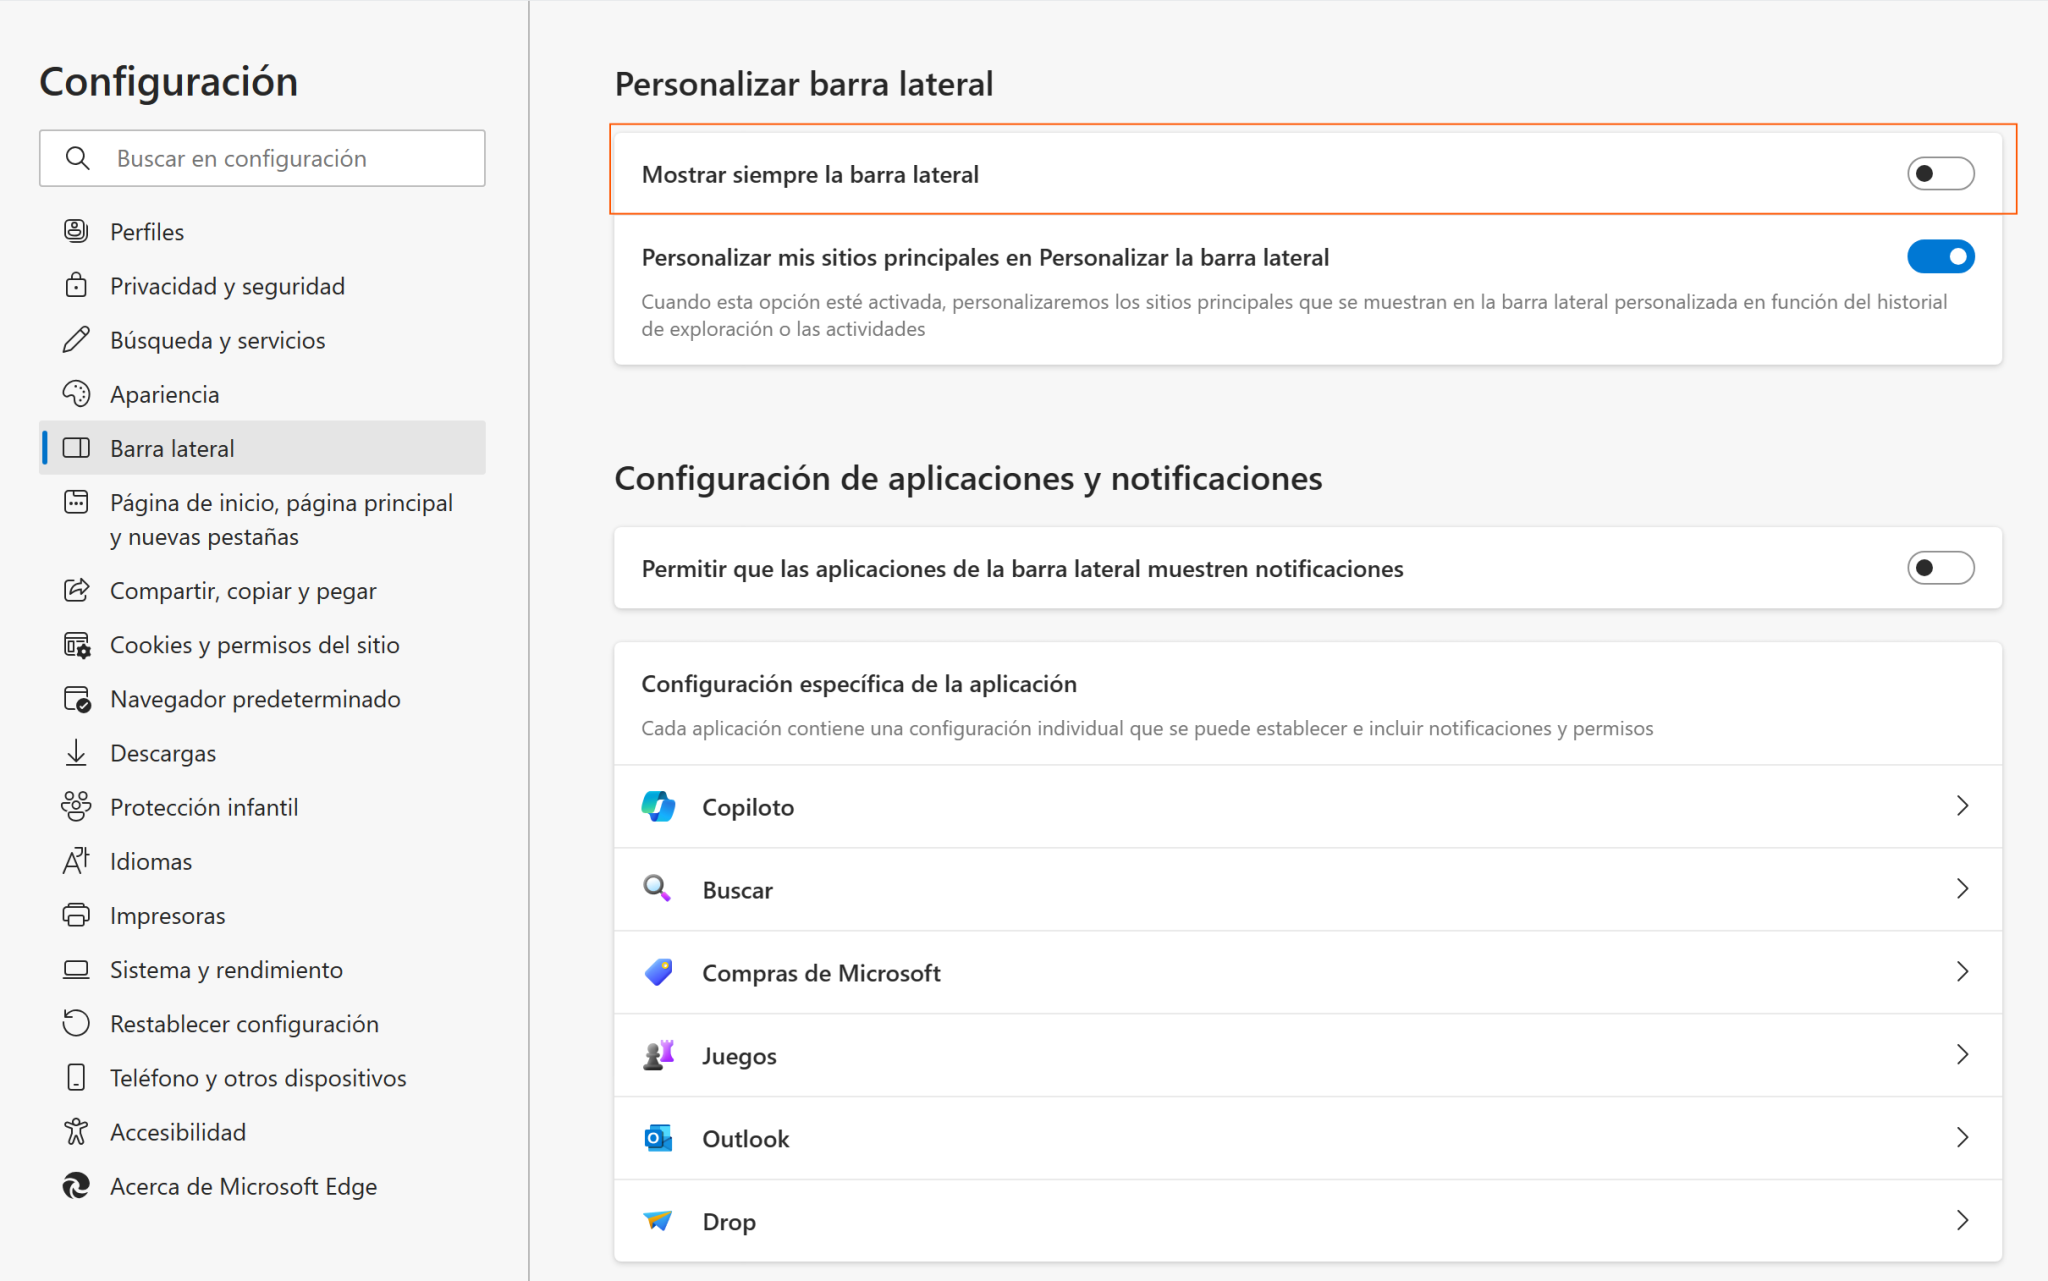Enable sidebar app notifications toggle
The image size is (2048, 1281).
point(1939,568)
